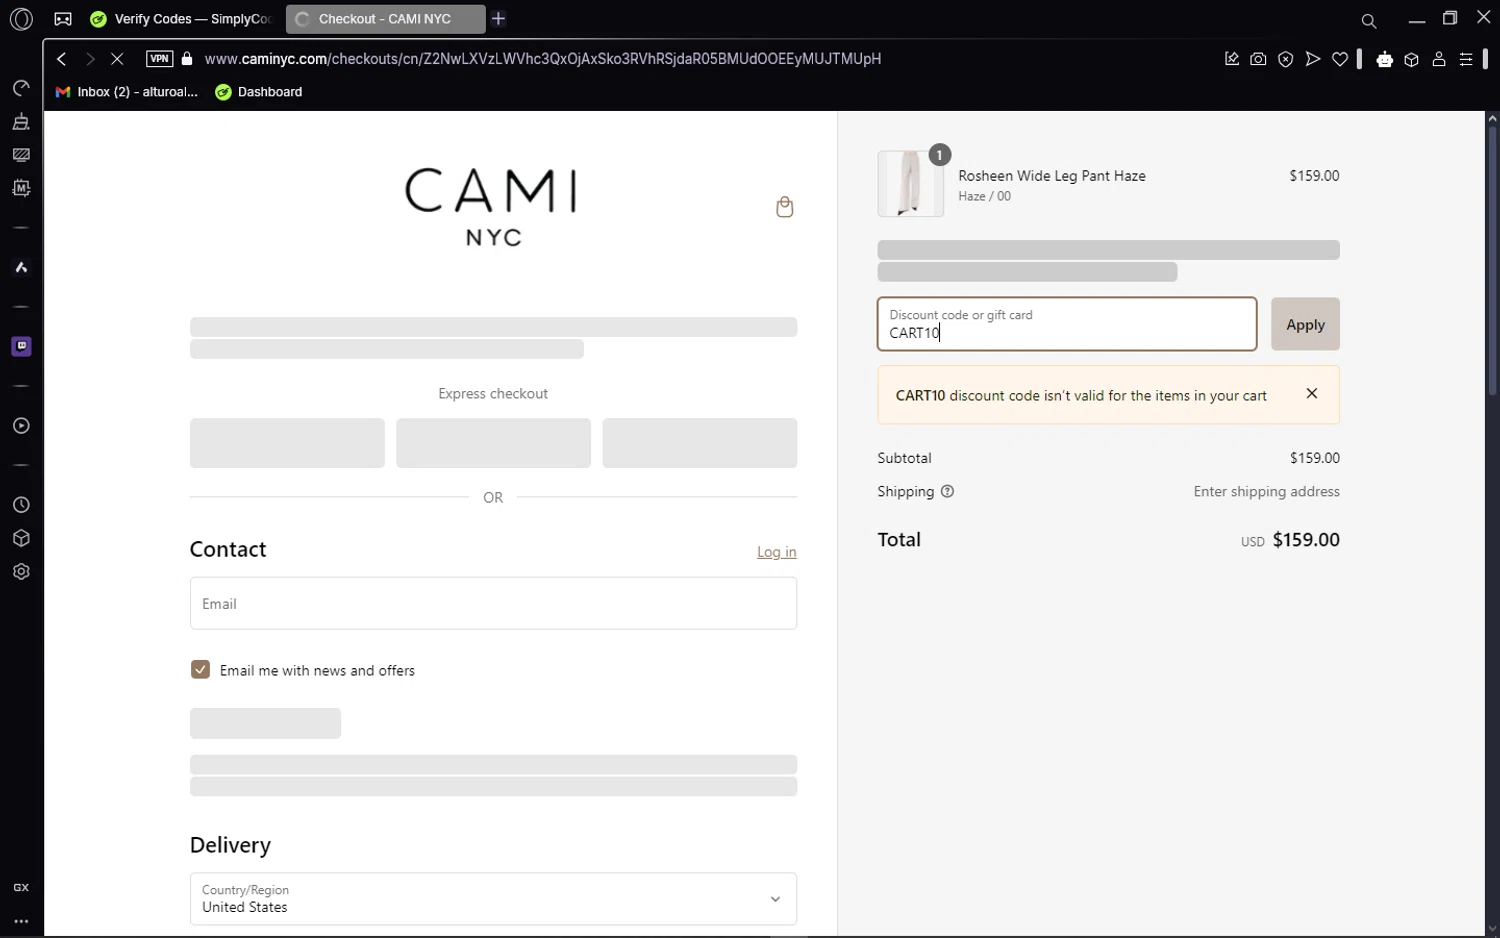
Task: View site security lock info
Action: [187, 59]
